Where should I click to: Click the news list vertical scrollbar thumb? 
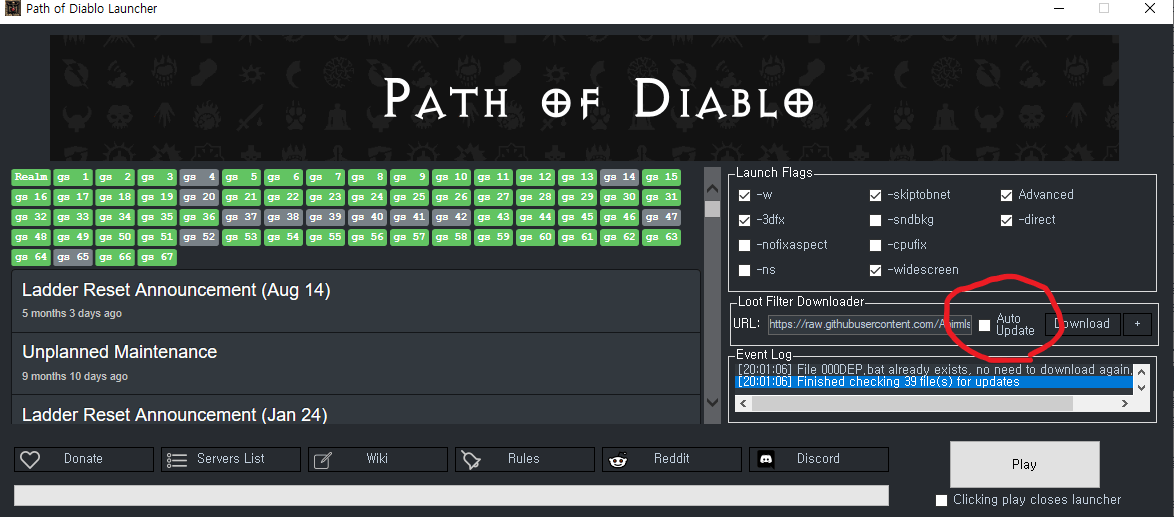coord(713,208)
